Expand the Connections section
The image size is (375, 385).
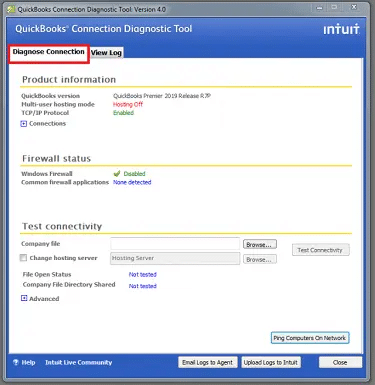(24, 124)
